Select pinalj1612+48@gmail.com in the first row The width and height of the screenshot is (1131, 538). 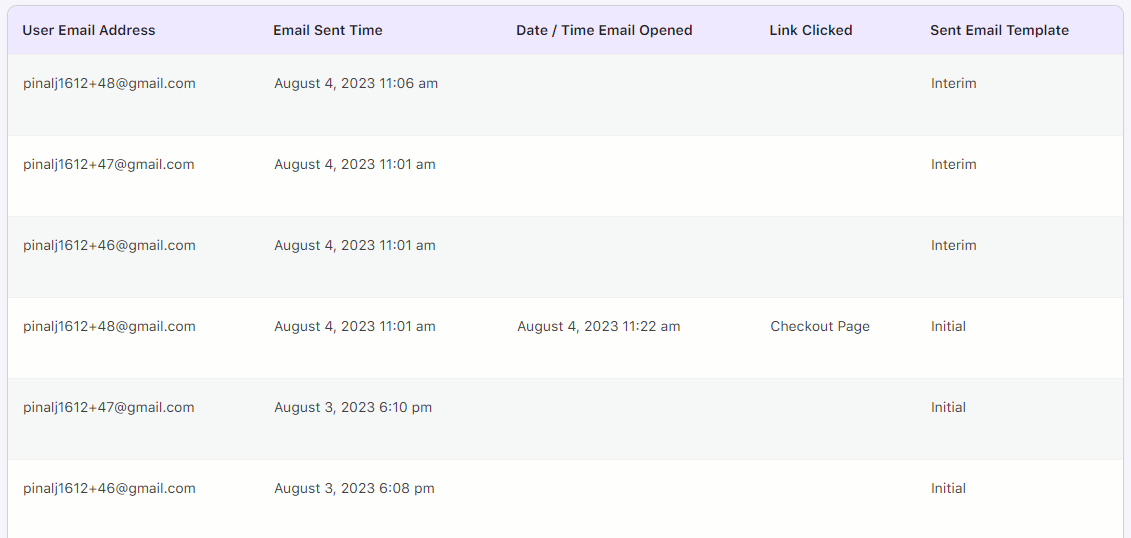tap(109, 84)
